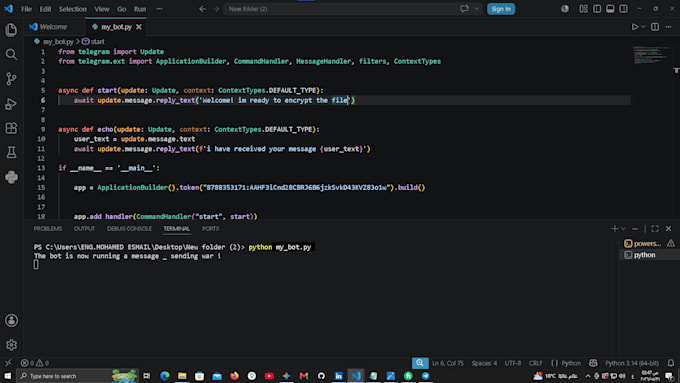The image size is (680, 383).
Task: Click Ln 6, Col 75 cursor position
Action: tap(448, 363)
